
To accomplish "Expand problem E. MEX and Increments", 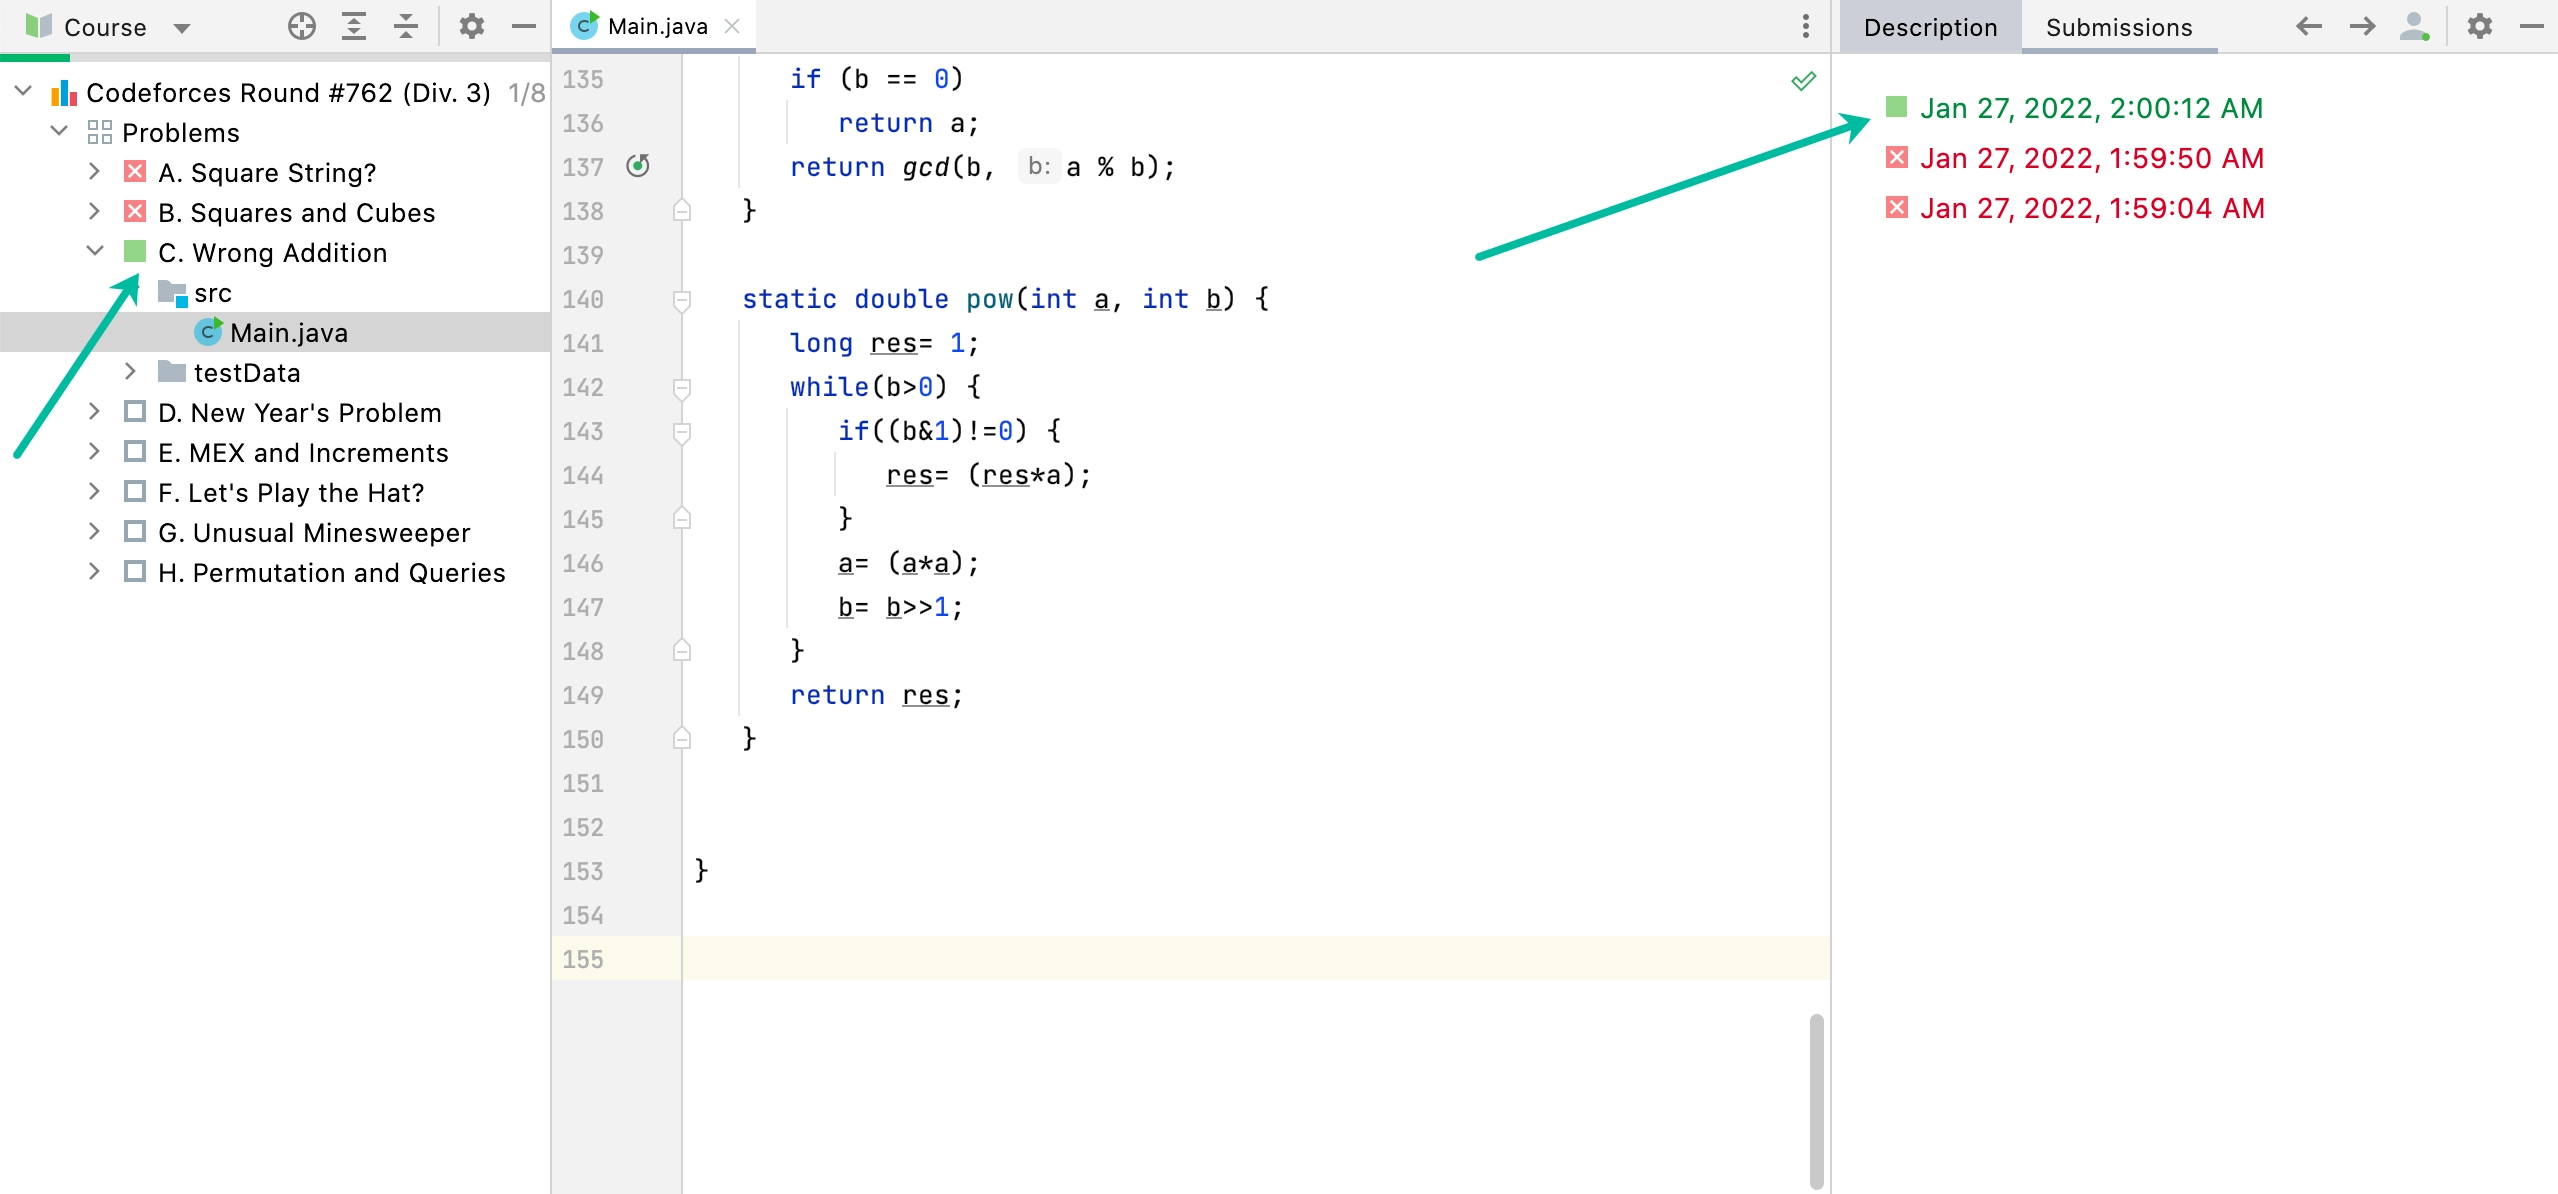I will [x=94, y=451].
